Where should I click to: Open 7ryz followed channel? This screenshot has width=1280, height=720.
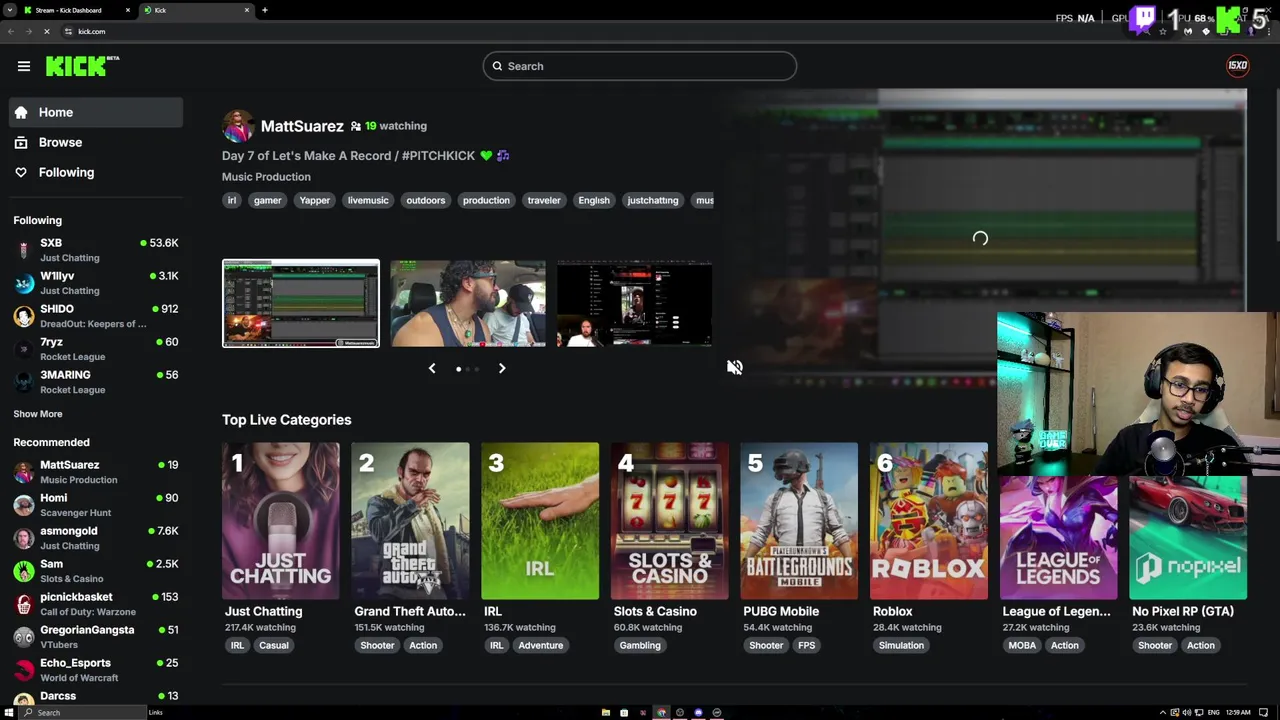point(96,349)
